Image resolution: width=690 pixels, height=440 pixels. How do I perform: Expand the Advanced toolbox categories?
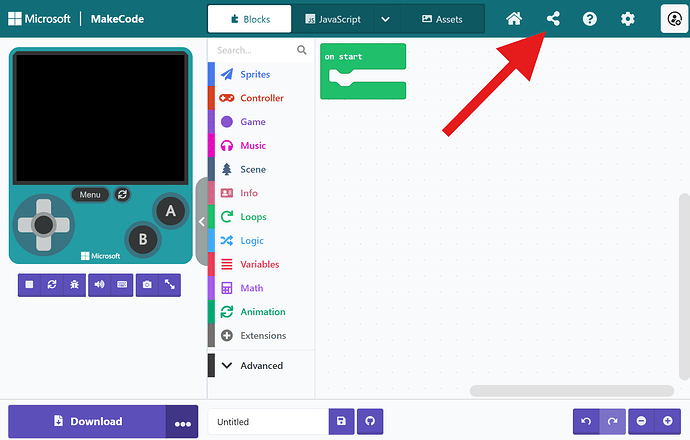pyautogui.click(x=261, y=366)
